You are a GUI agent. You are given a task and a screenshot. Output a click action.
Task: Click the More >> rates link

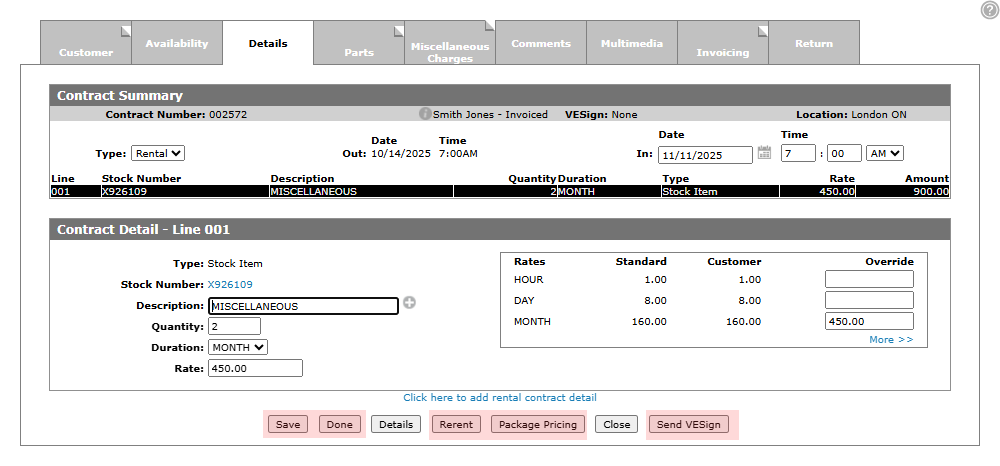coord(891,340)
